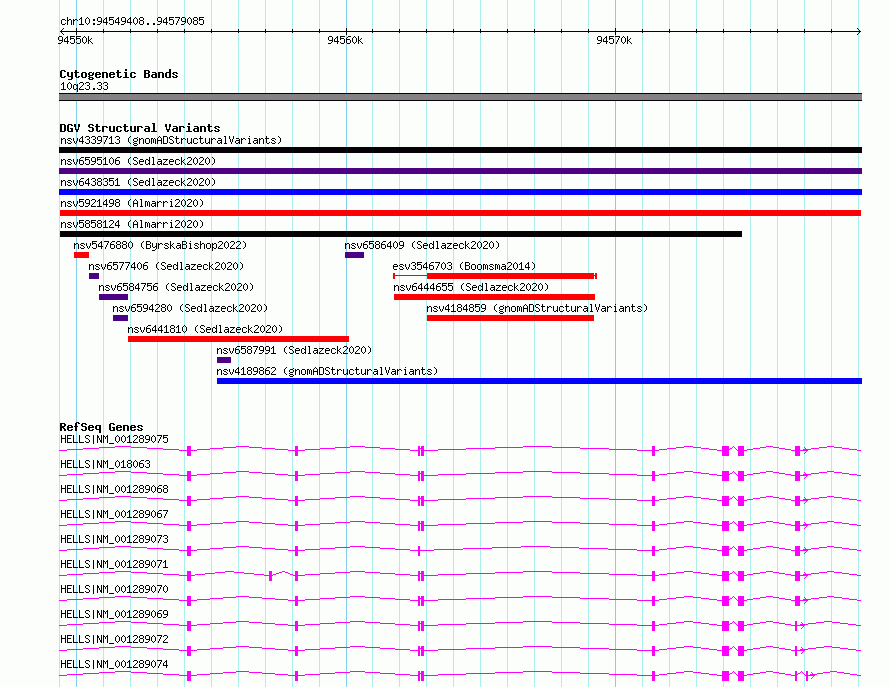
Task: Click the purple bar of nsv6595106
Action: coord(460,171)
